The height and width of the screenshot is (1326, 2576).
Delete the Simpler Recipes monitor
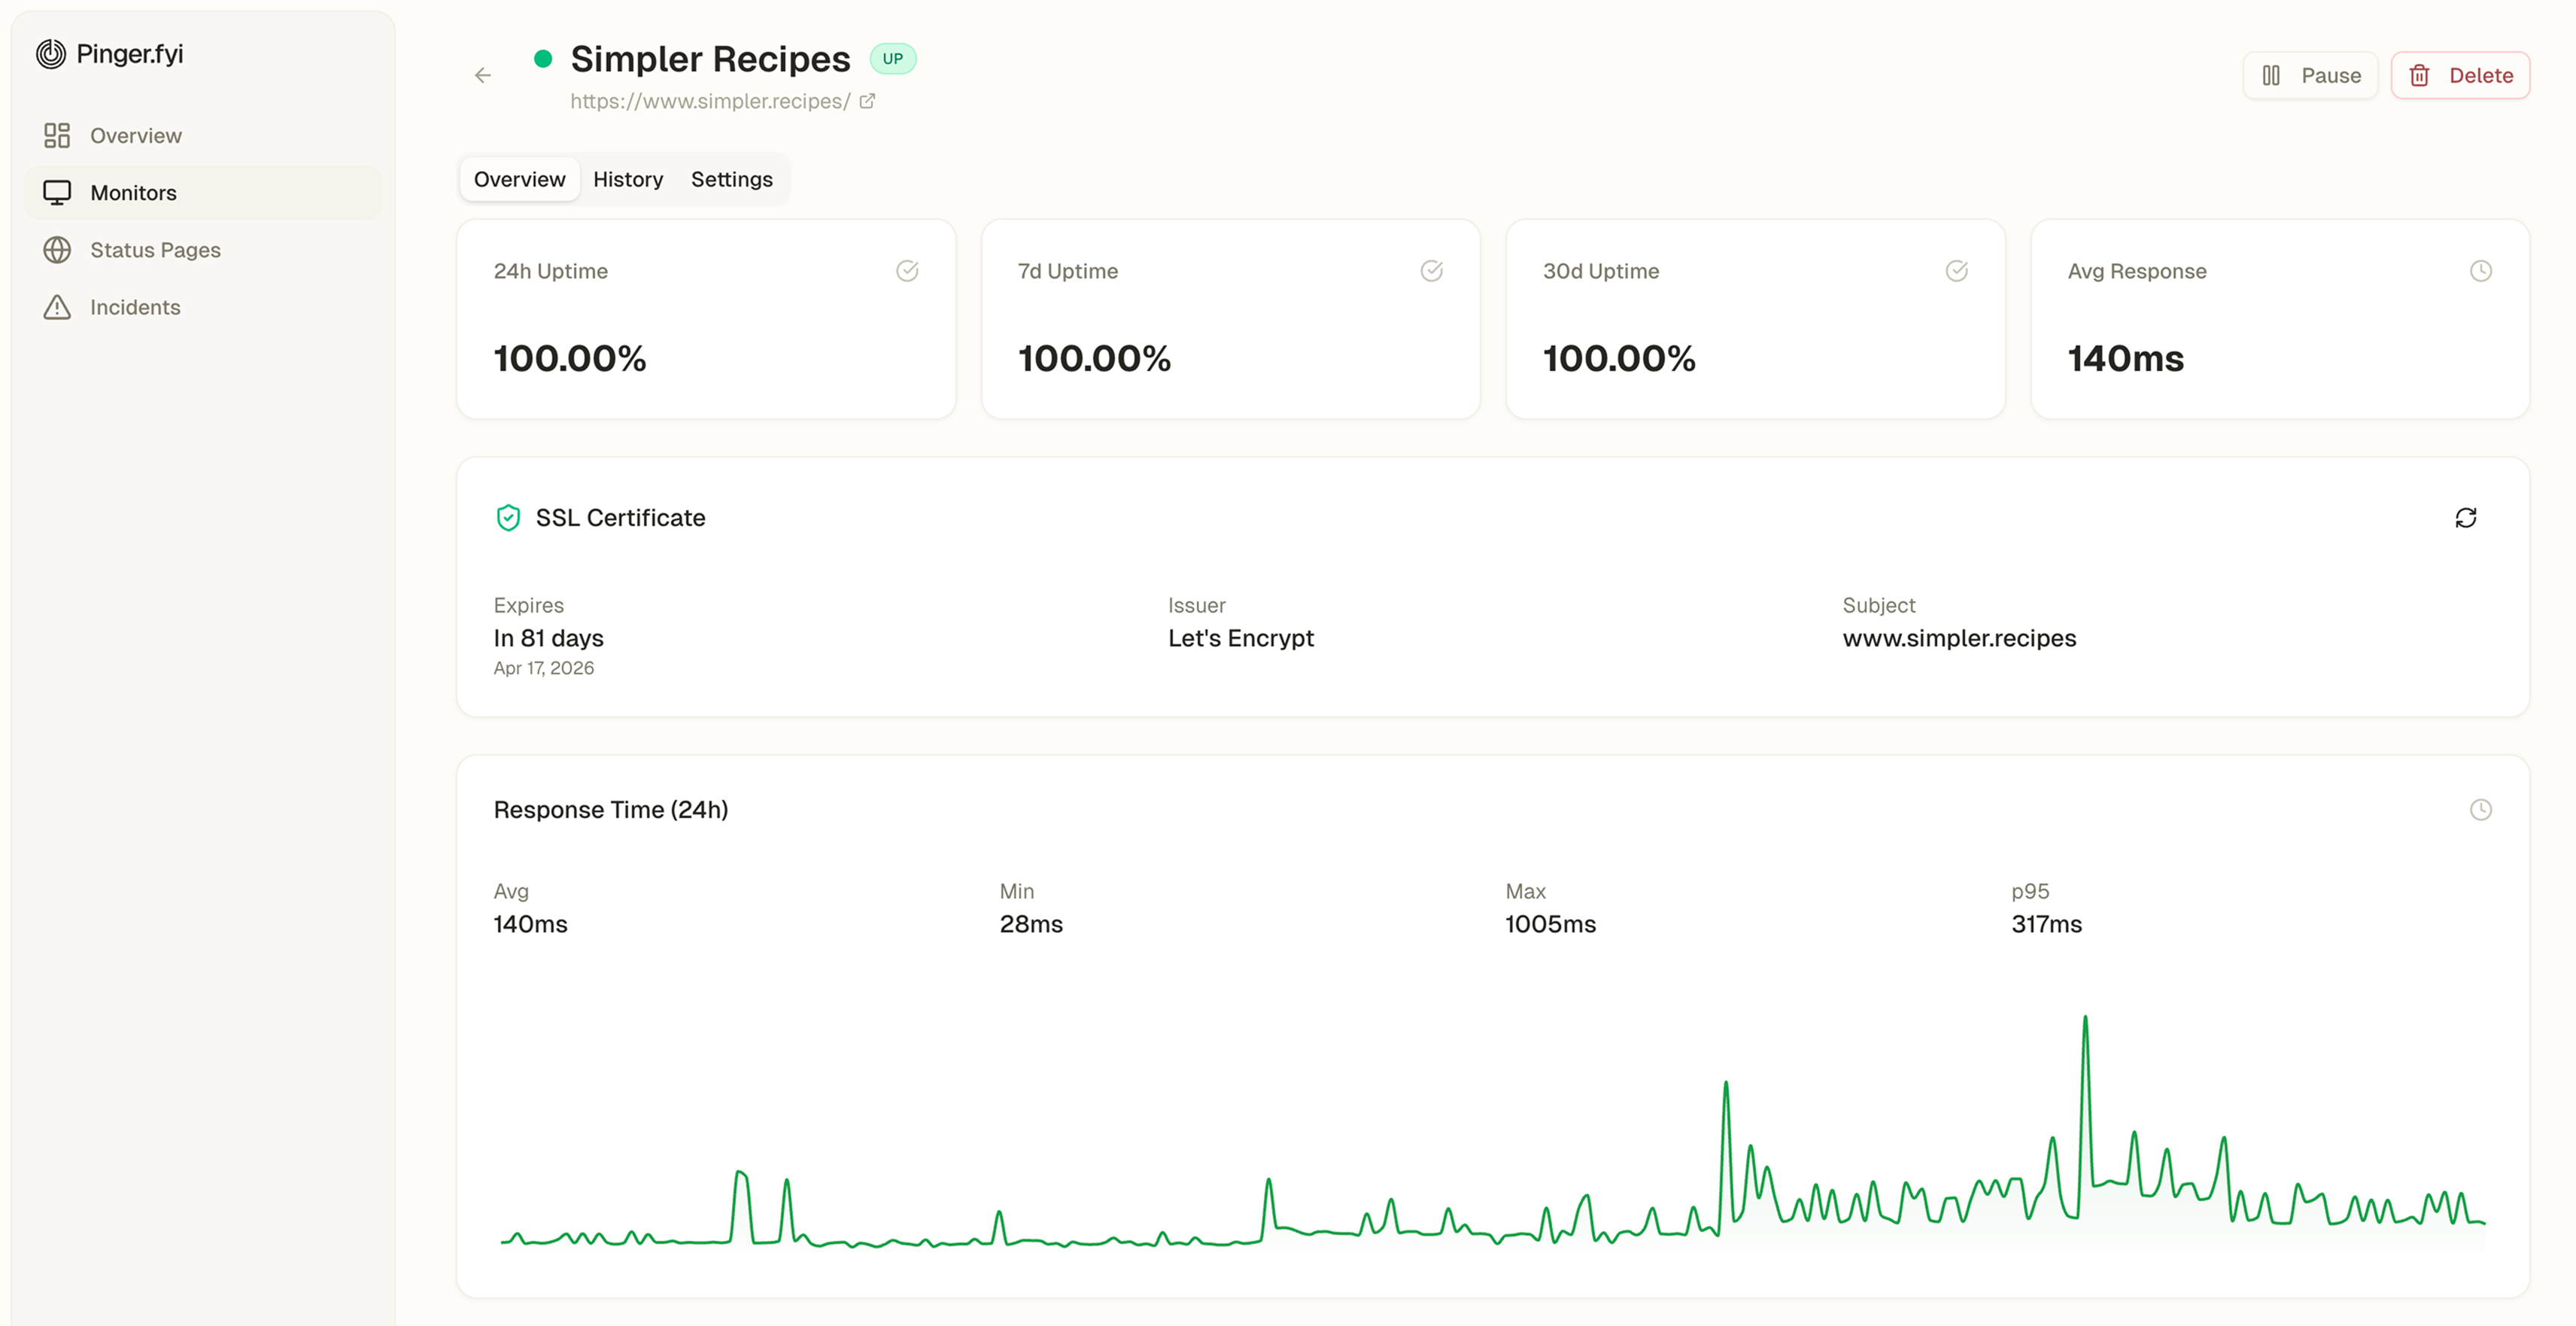2461,75
